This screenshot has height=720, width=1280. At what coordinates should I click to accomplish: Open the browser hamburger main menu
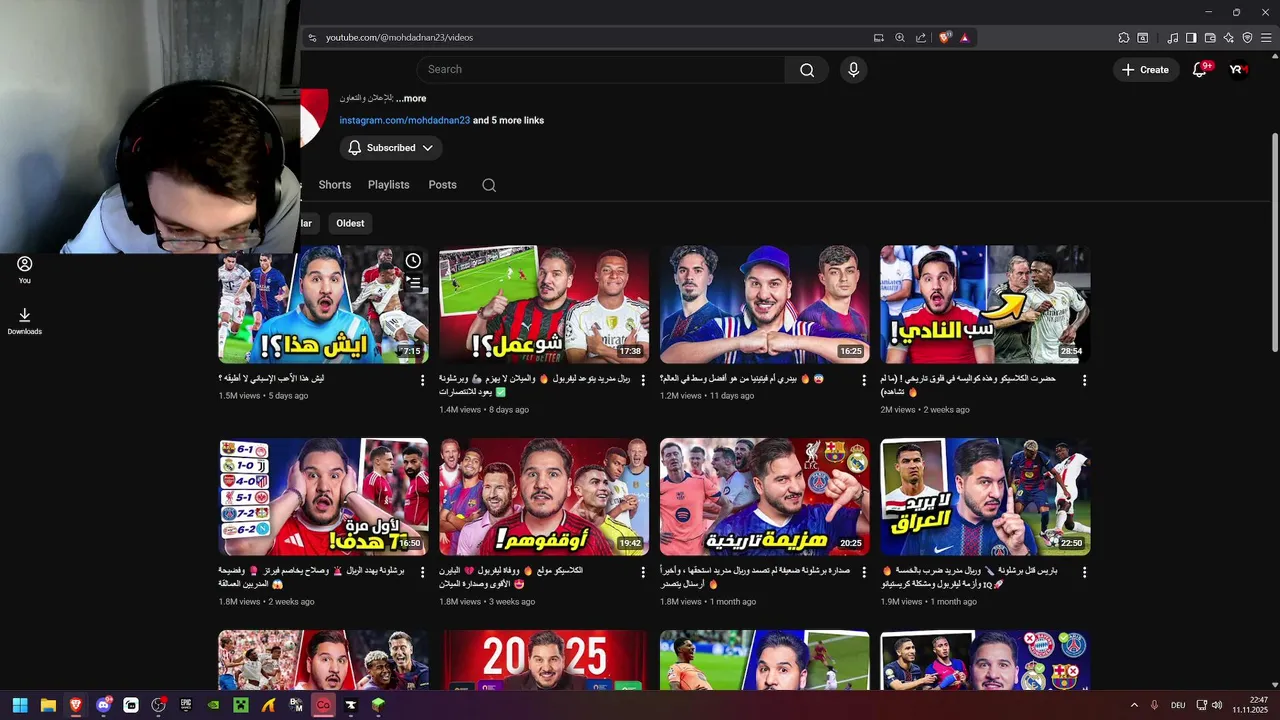click(1266, 38)
